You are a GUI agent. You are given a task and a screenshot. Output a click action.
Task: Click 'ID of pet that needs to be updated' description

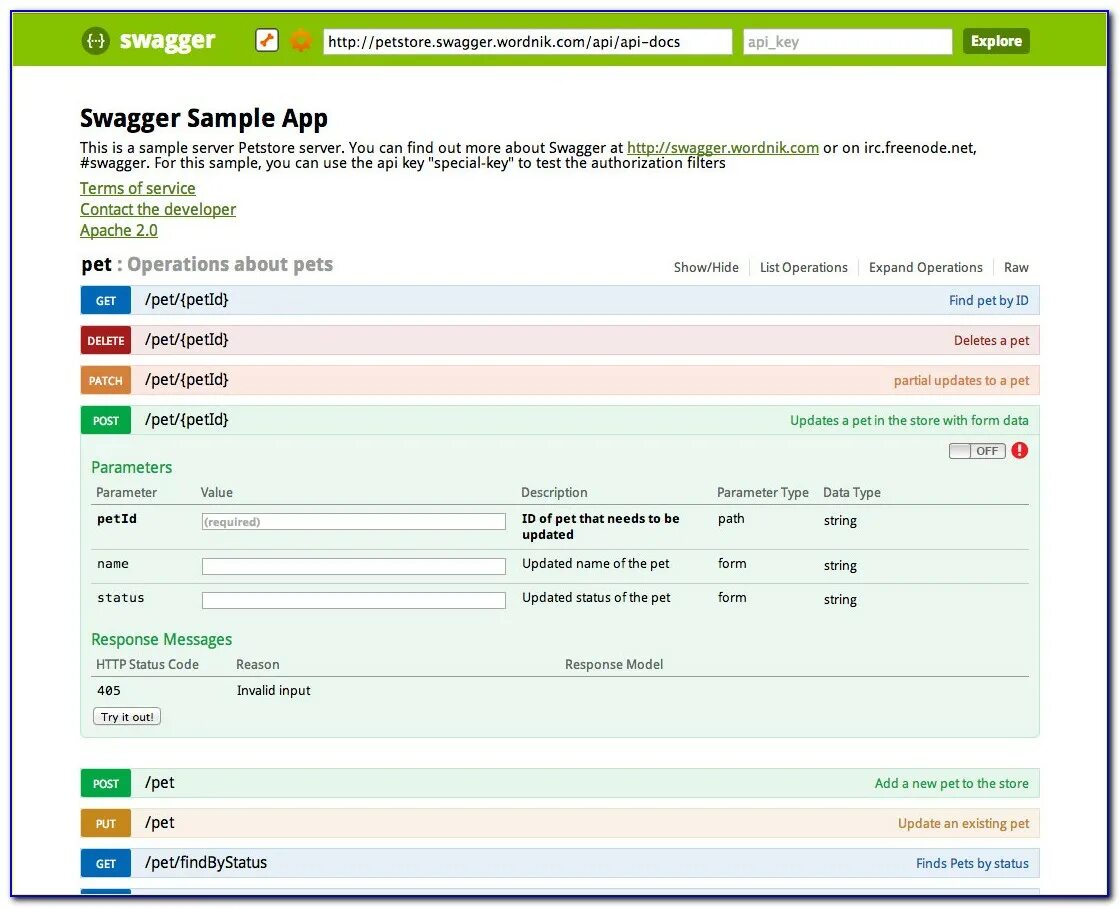point(600,527)
